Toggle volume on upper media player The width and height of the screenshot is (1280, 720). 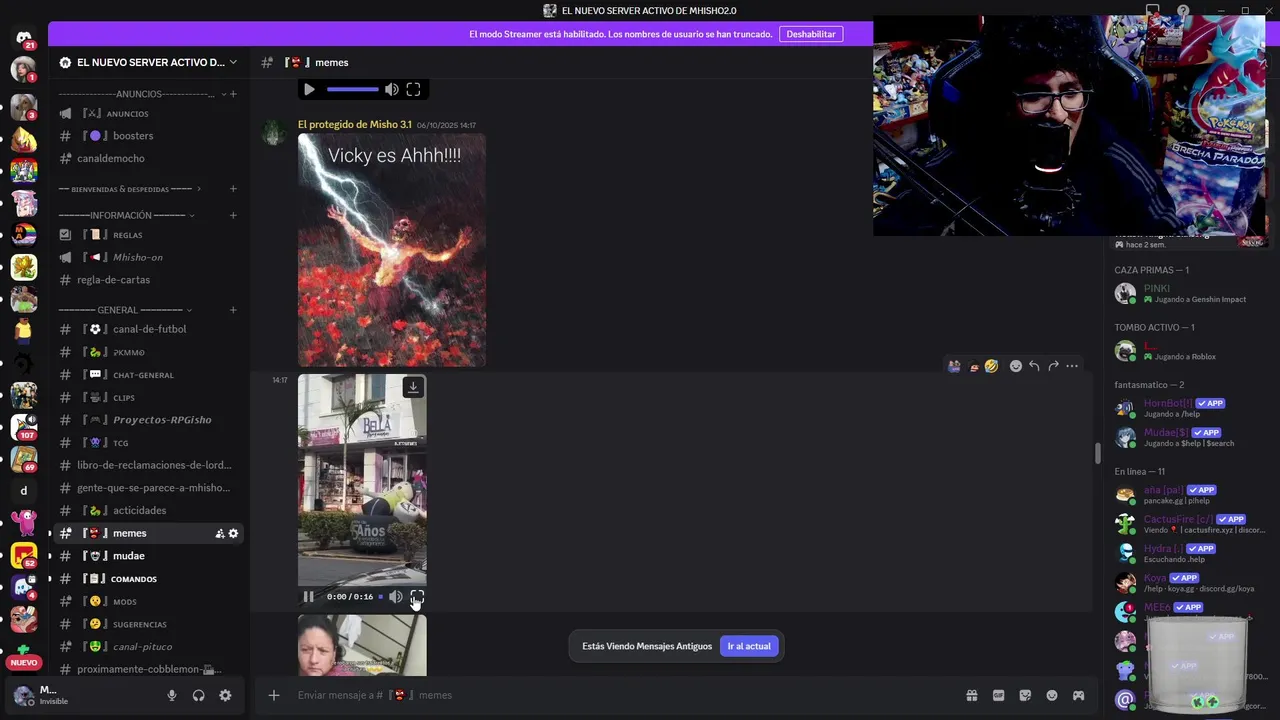(x=392, y=90)
